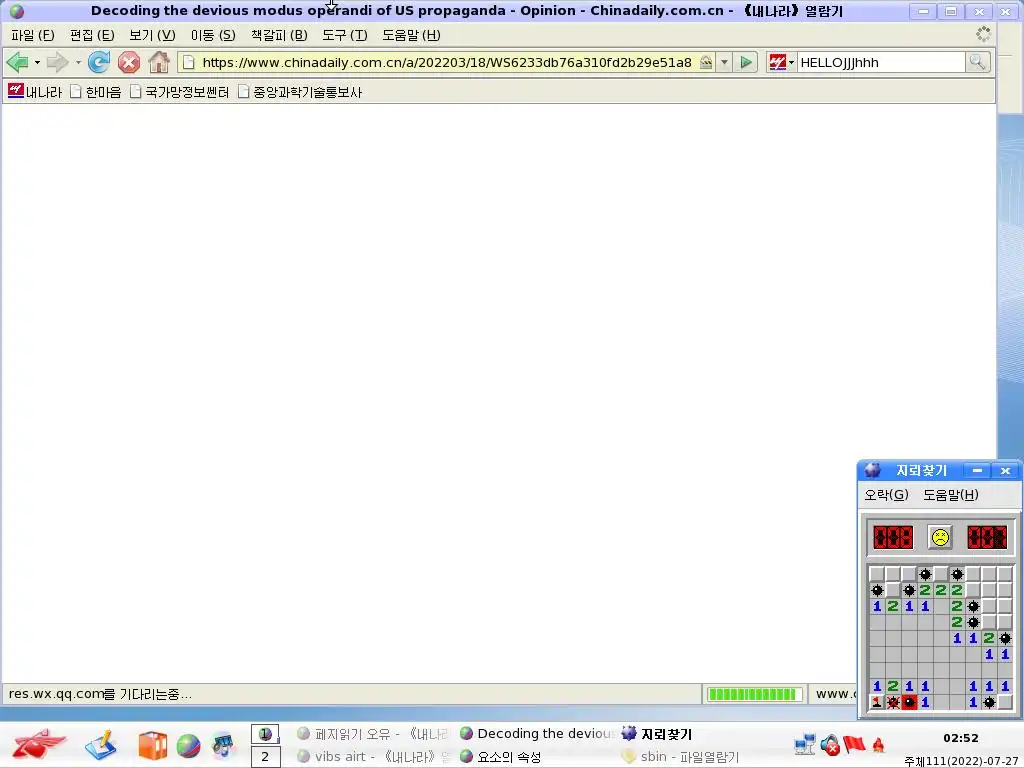
Task: Launch the music media player taskbar icon
Action: coord(223,746)
